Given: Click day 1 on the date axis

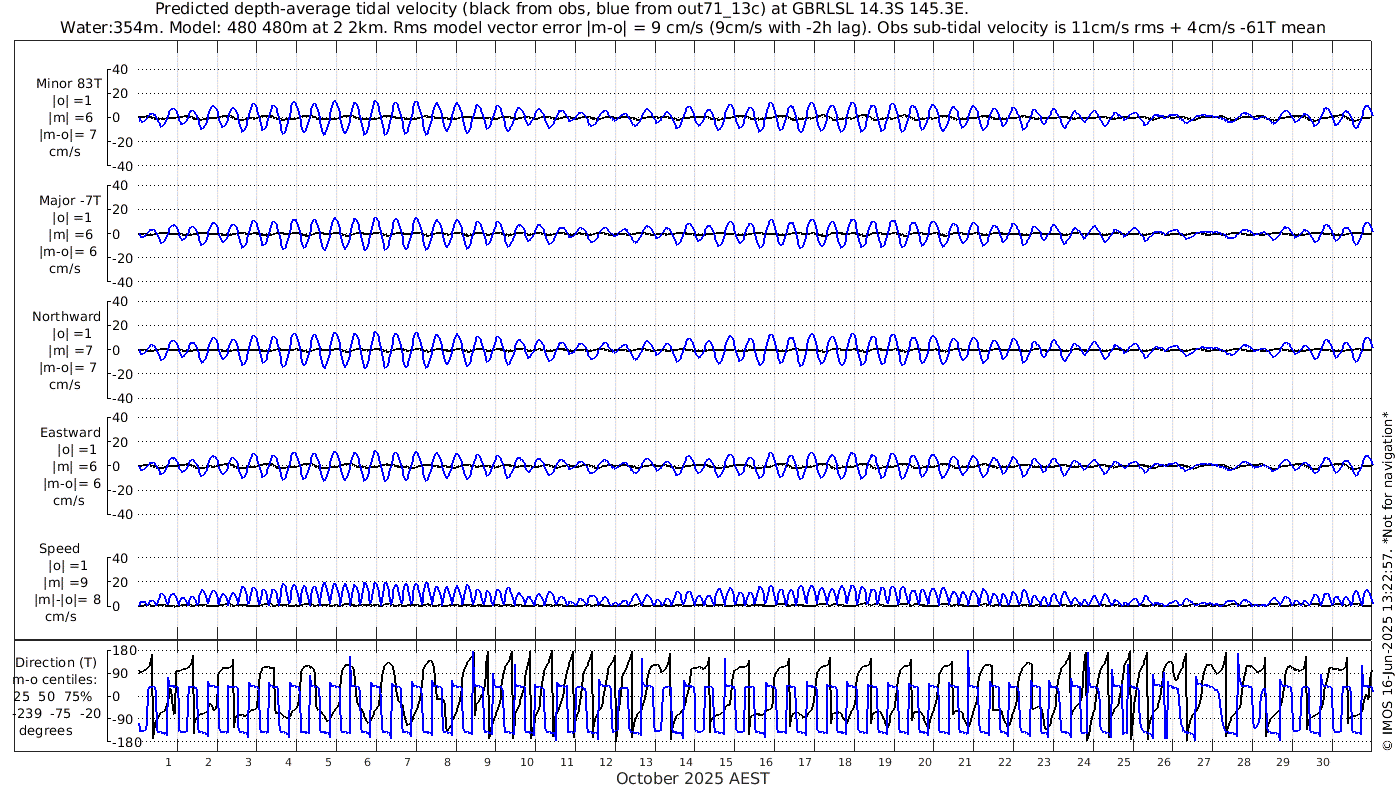Looking at the screenshot, I should pyautogui.click(x=169, y=762).
